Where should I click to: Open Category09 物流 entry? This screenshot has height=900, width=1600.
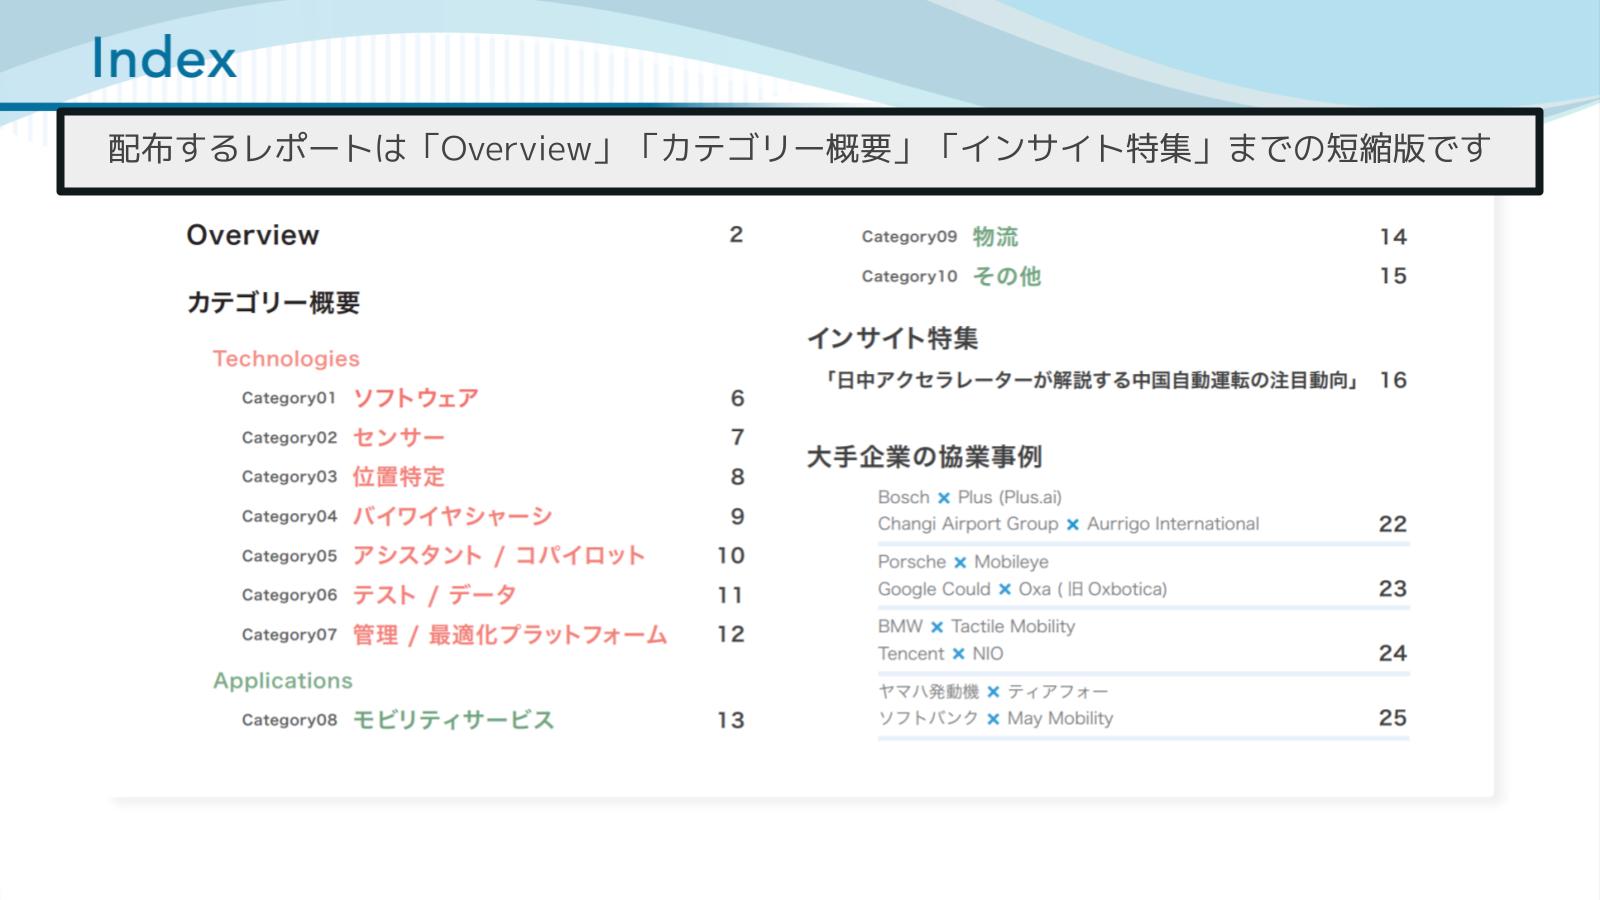[1134, 237]
